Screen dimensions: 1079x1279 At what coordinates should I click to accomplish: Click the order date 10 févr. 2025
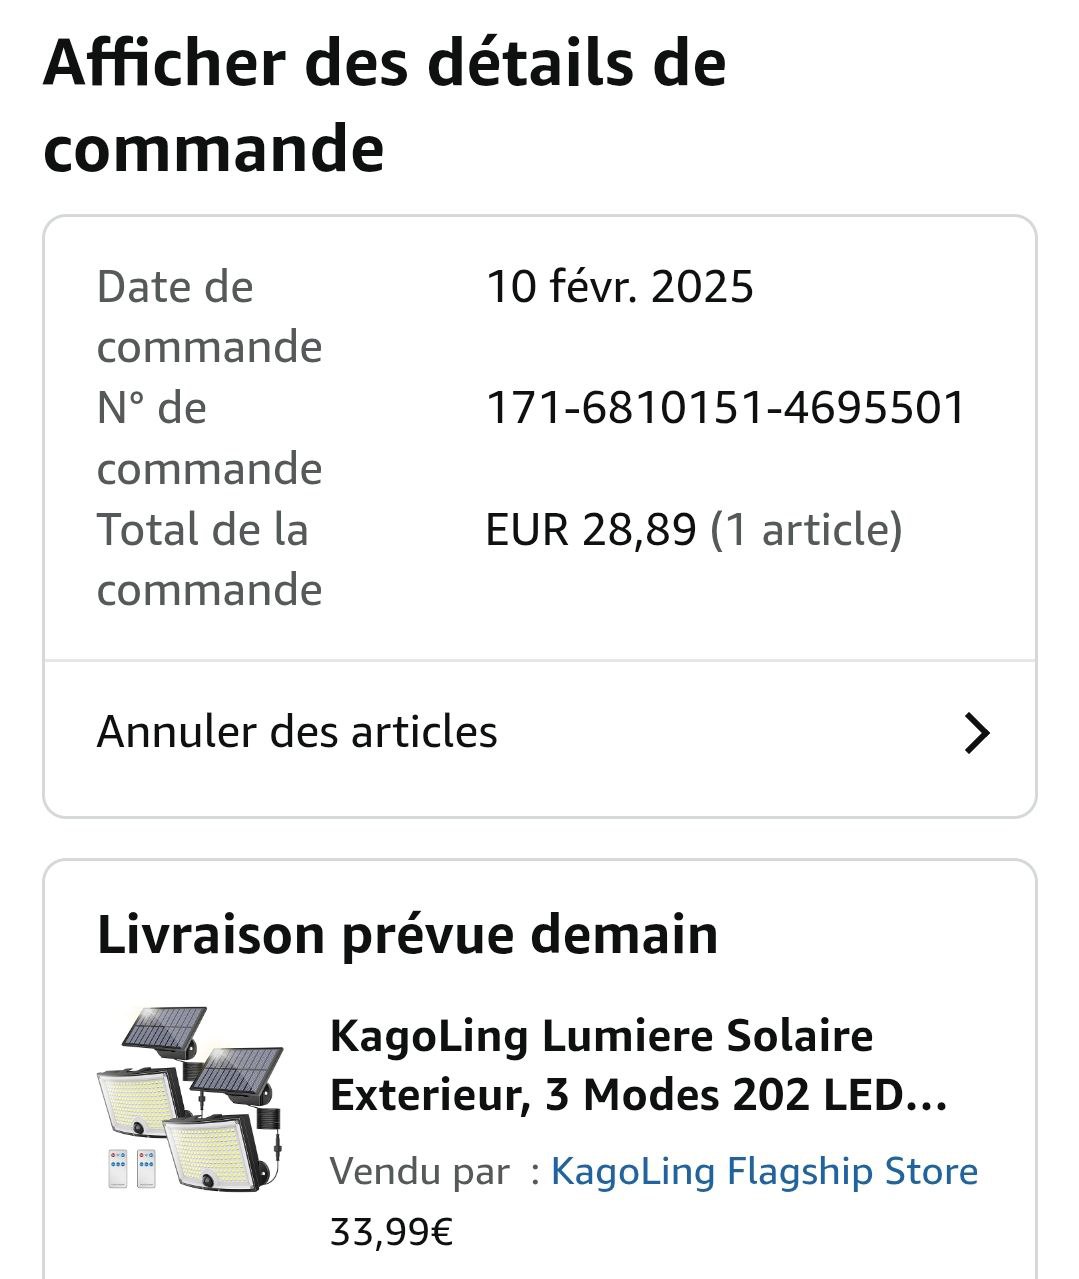[619, 287]
